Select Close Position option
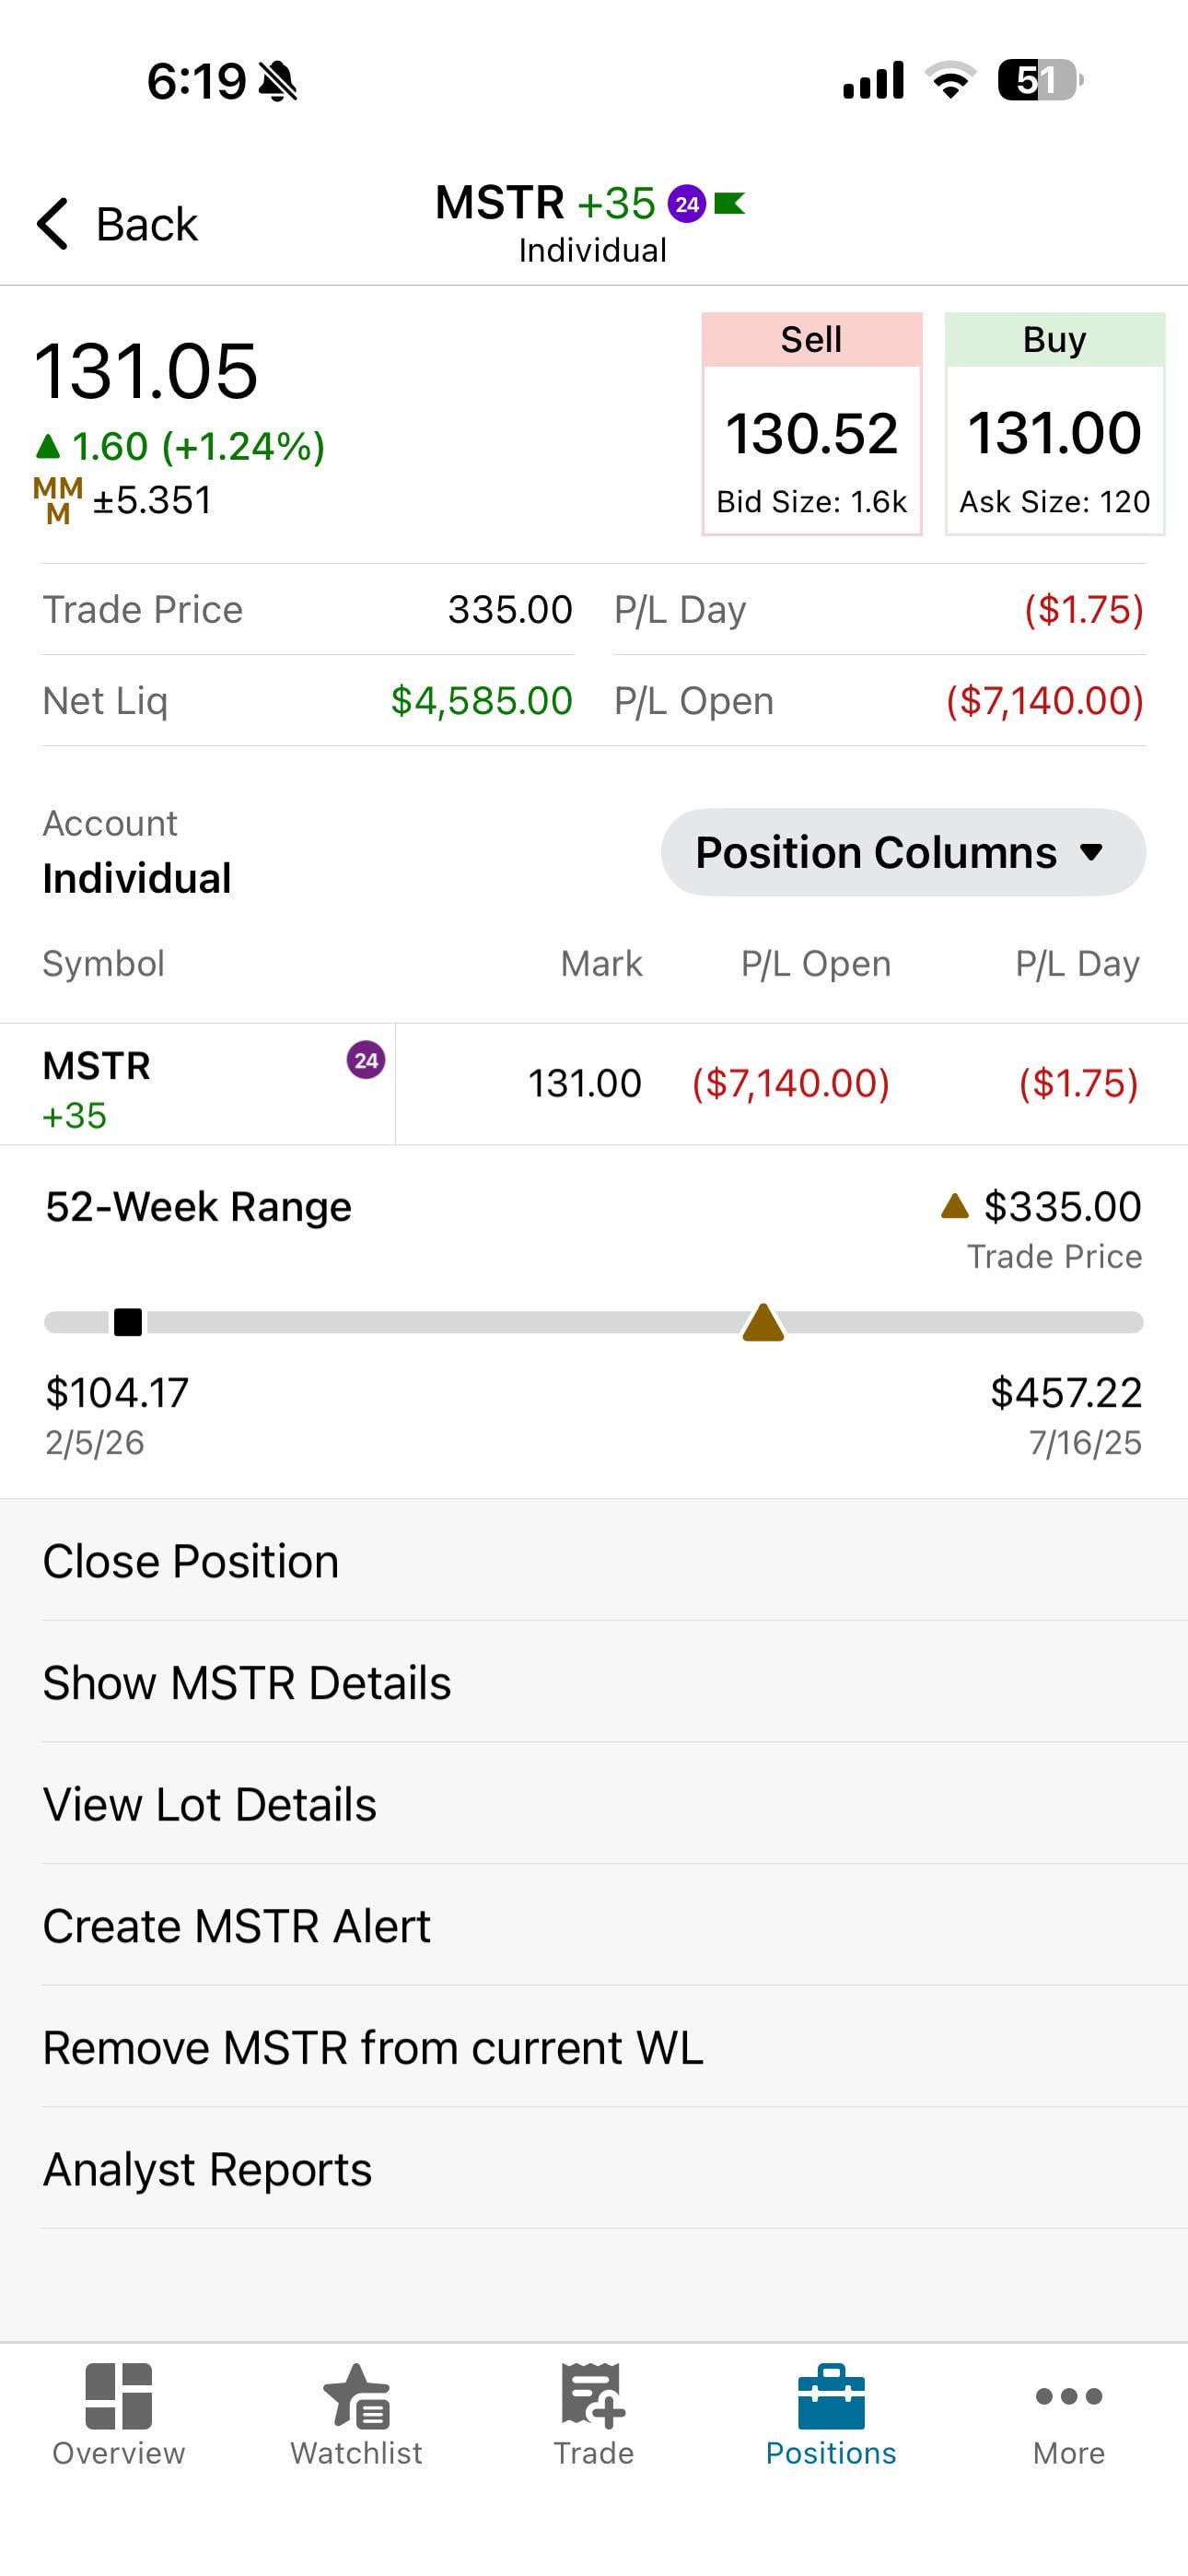Viewport: 1188px width, 2576px height. click(x=191, y=1561)
